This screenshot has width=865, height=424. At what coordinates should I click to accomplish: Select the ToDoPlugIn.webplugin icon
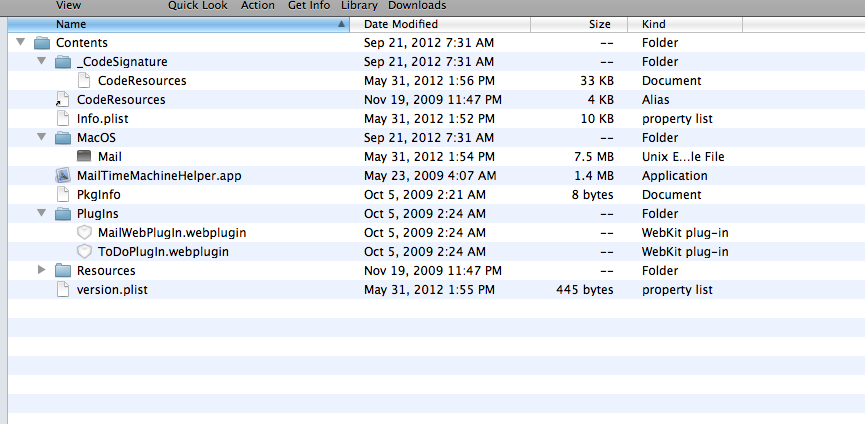[x=84, y=252]
